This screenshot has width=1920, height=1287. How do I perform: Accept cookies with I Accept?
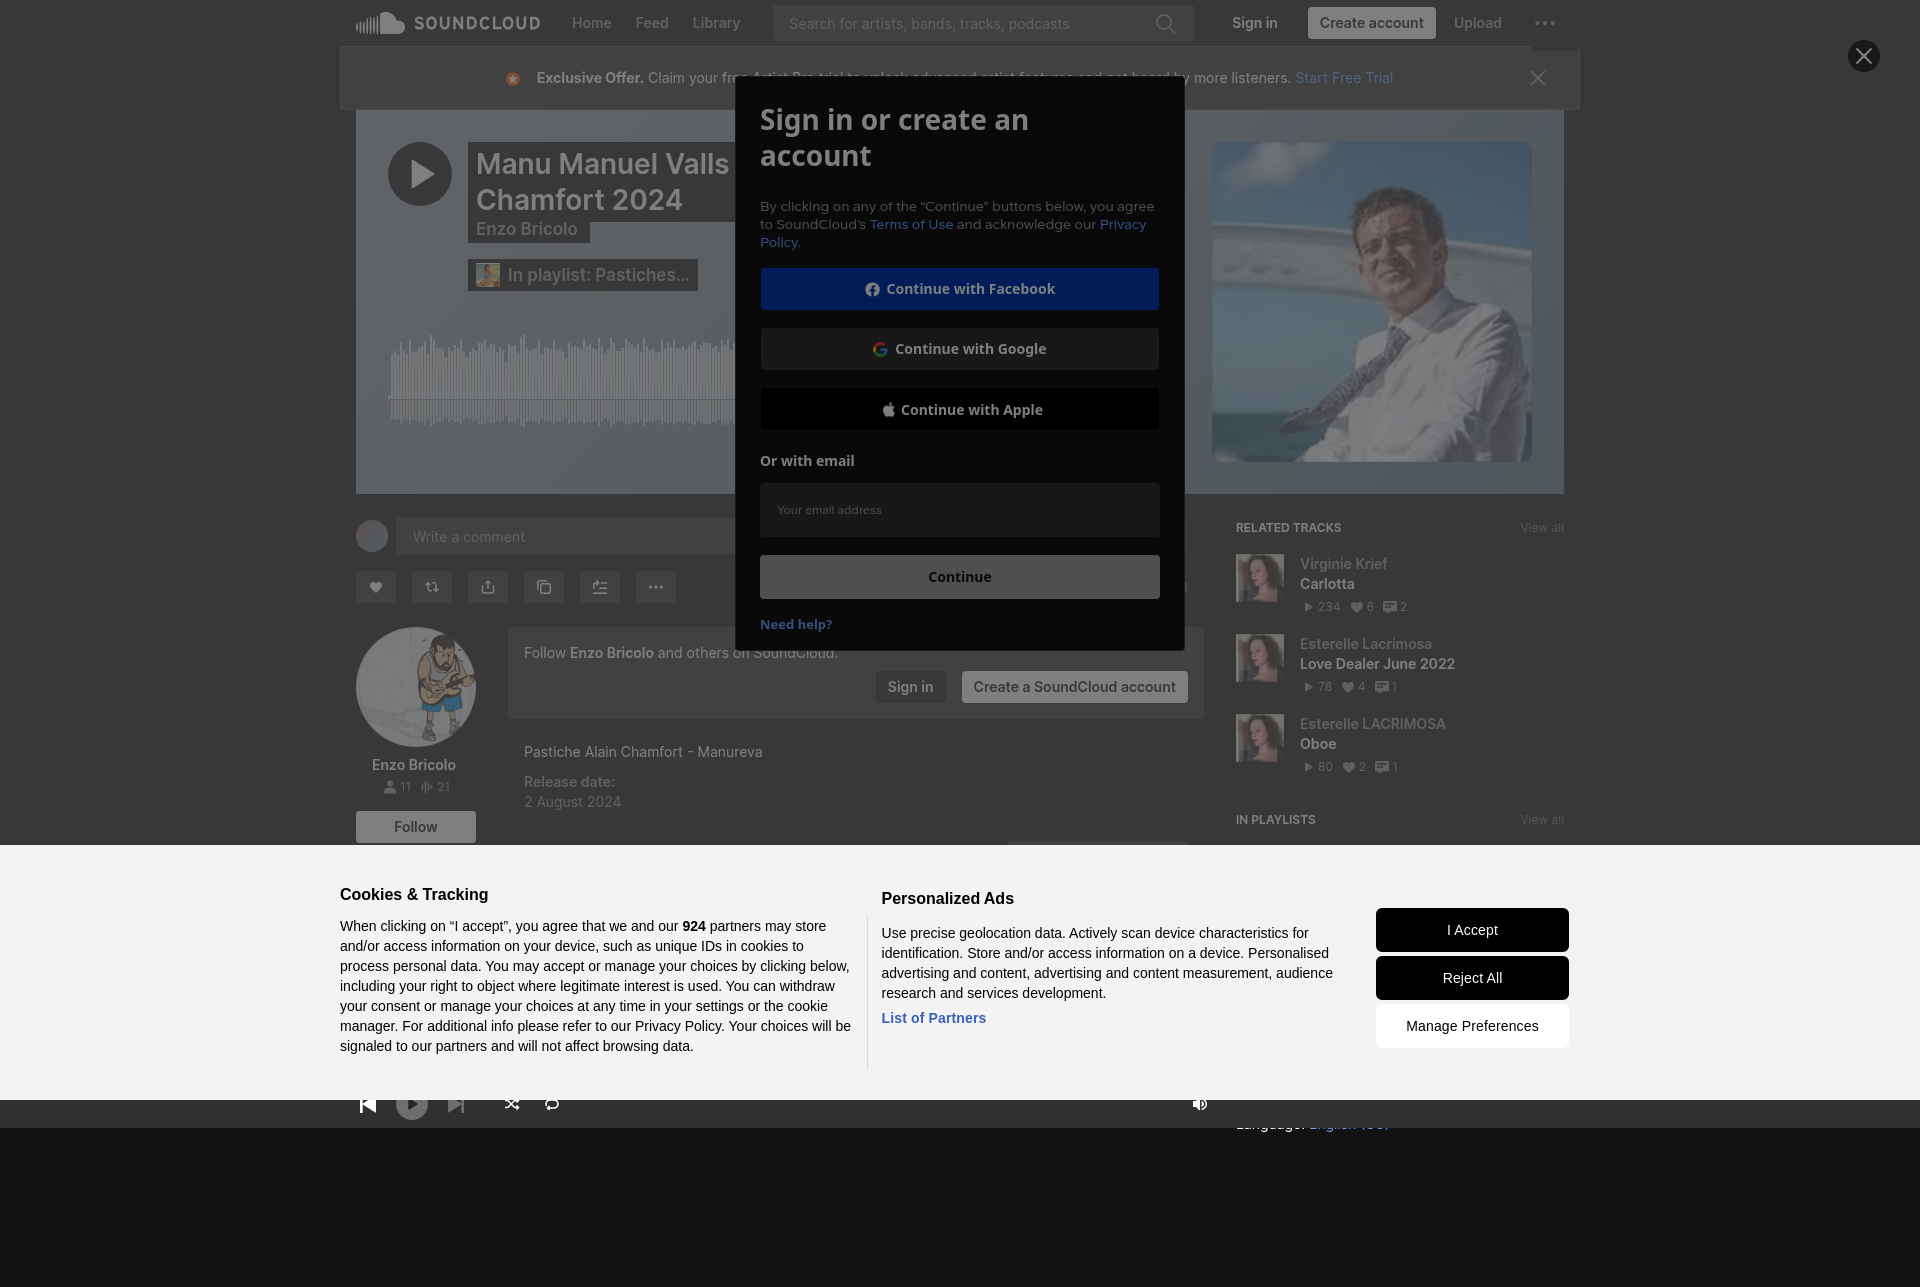point(1472,930)
